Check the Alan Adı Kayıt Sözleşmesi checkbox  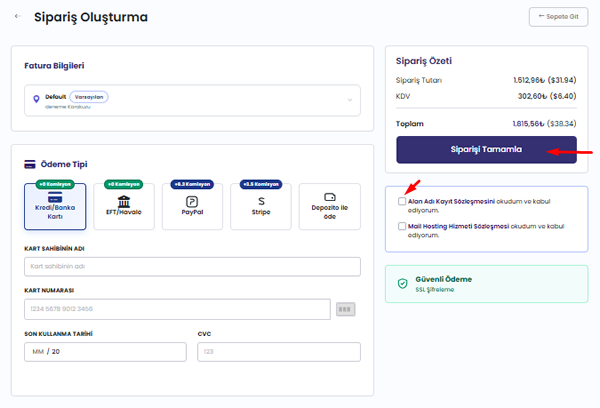click(401, 201)
